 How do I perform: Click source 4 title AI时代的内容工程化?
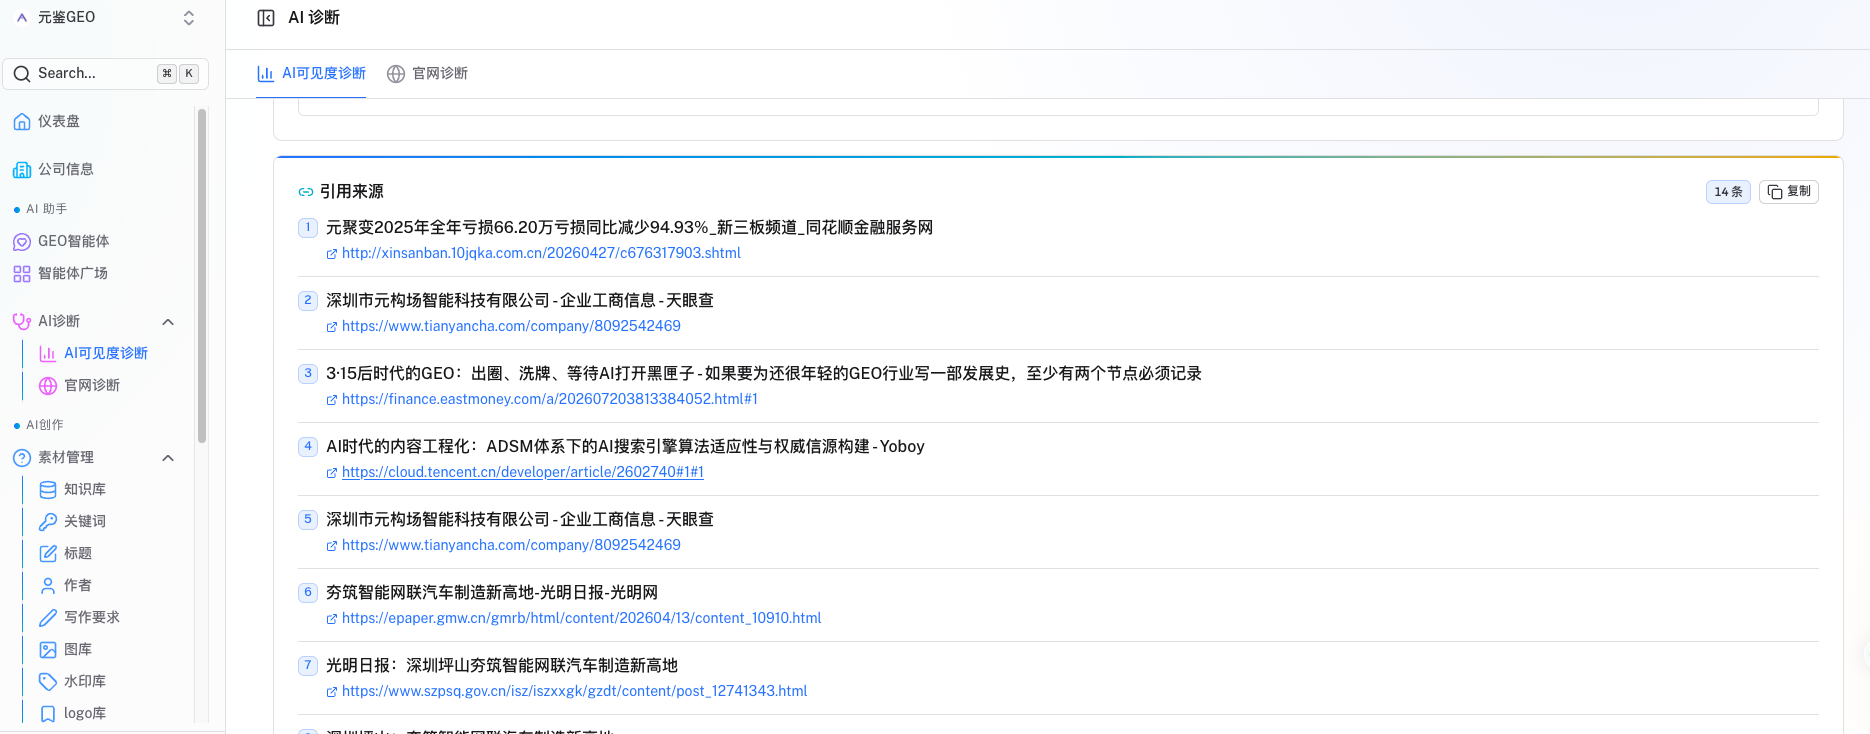click(x=625, y=446)
